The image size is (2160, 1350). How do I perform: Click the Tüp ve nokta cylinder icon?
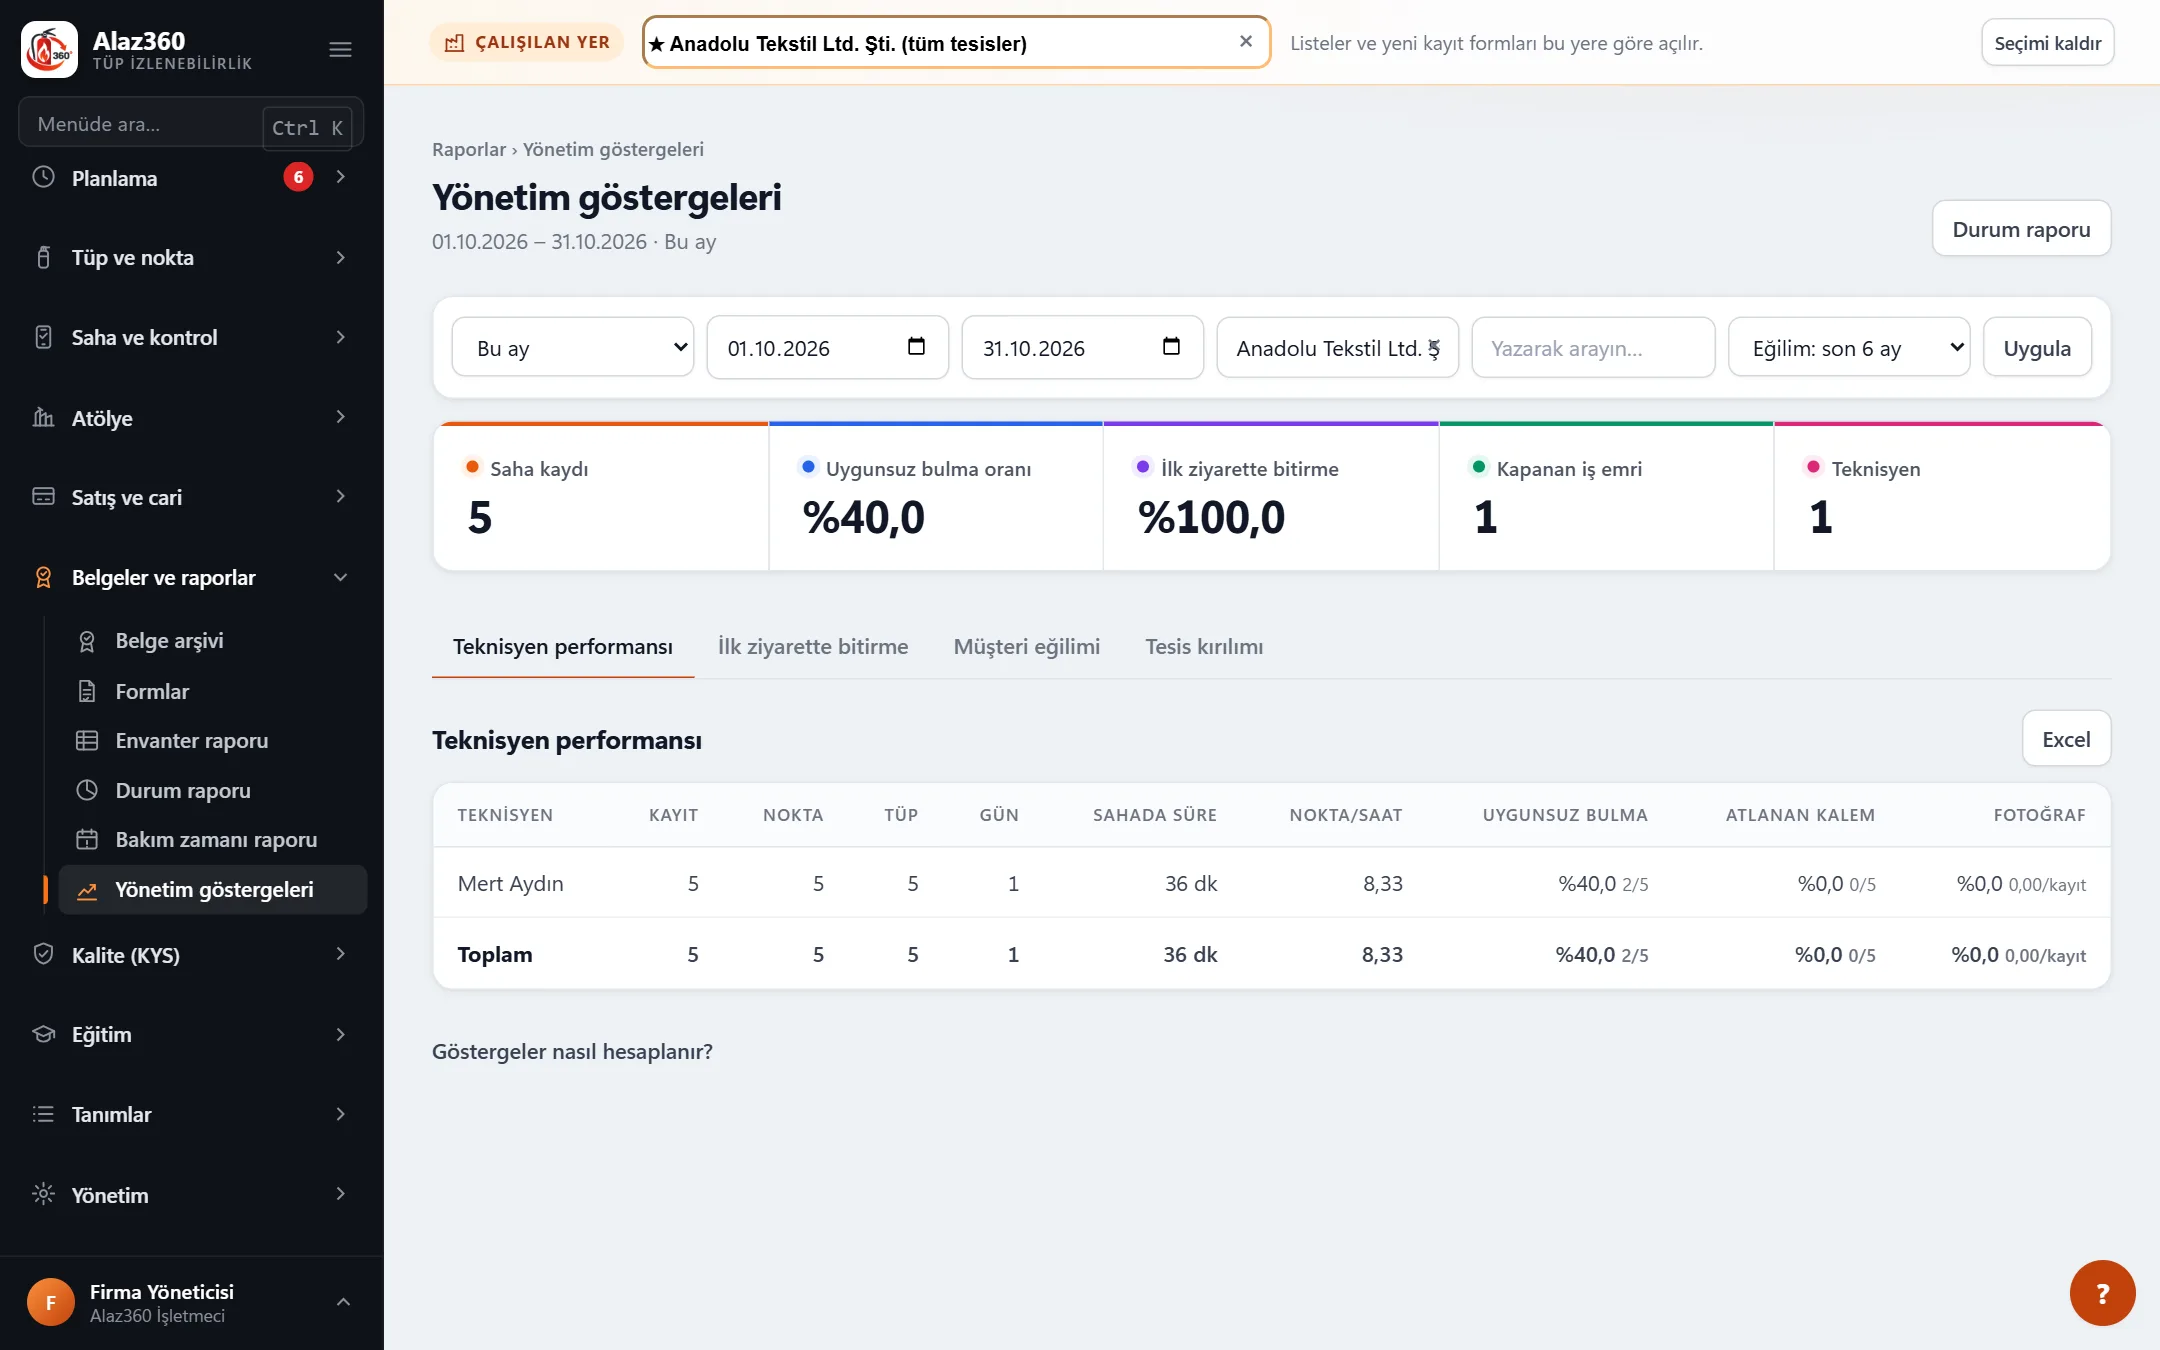coord(43,257)
